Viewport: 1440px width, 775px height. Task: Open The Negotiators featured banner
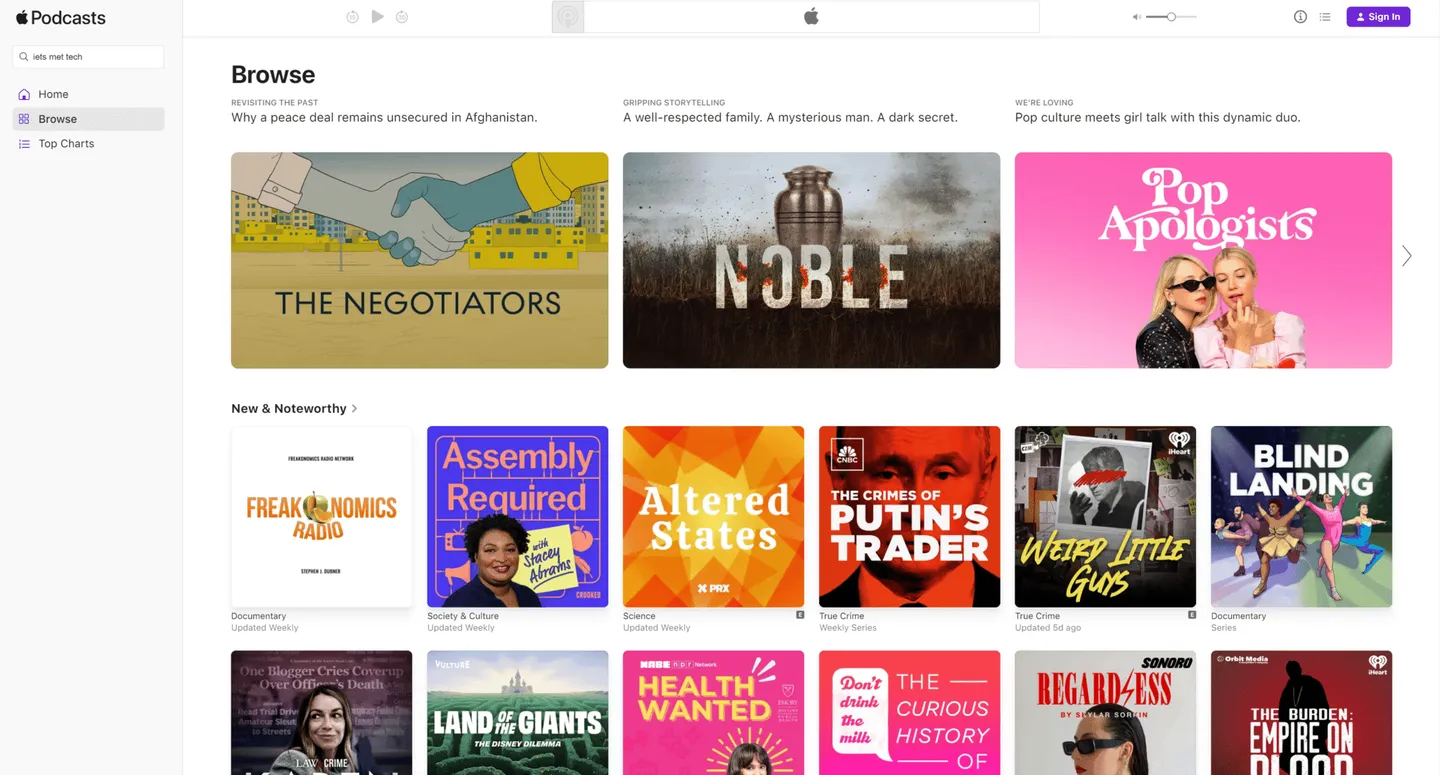[x=419, y=260]
